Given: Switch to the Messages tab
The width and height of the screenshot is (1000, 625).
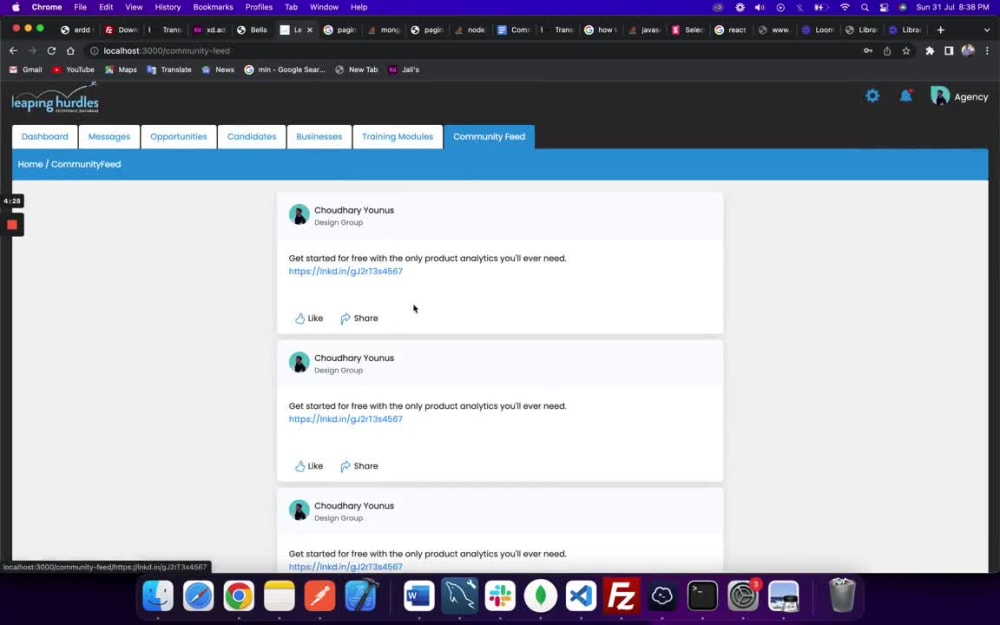Looking at the screenshot, I should [109, 136].
